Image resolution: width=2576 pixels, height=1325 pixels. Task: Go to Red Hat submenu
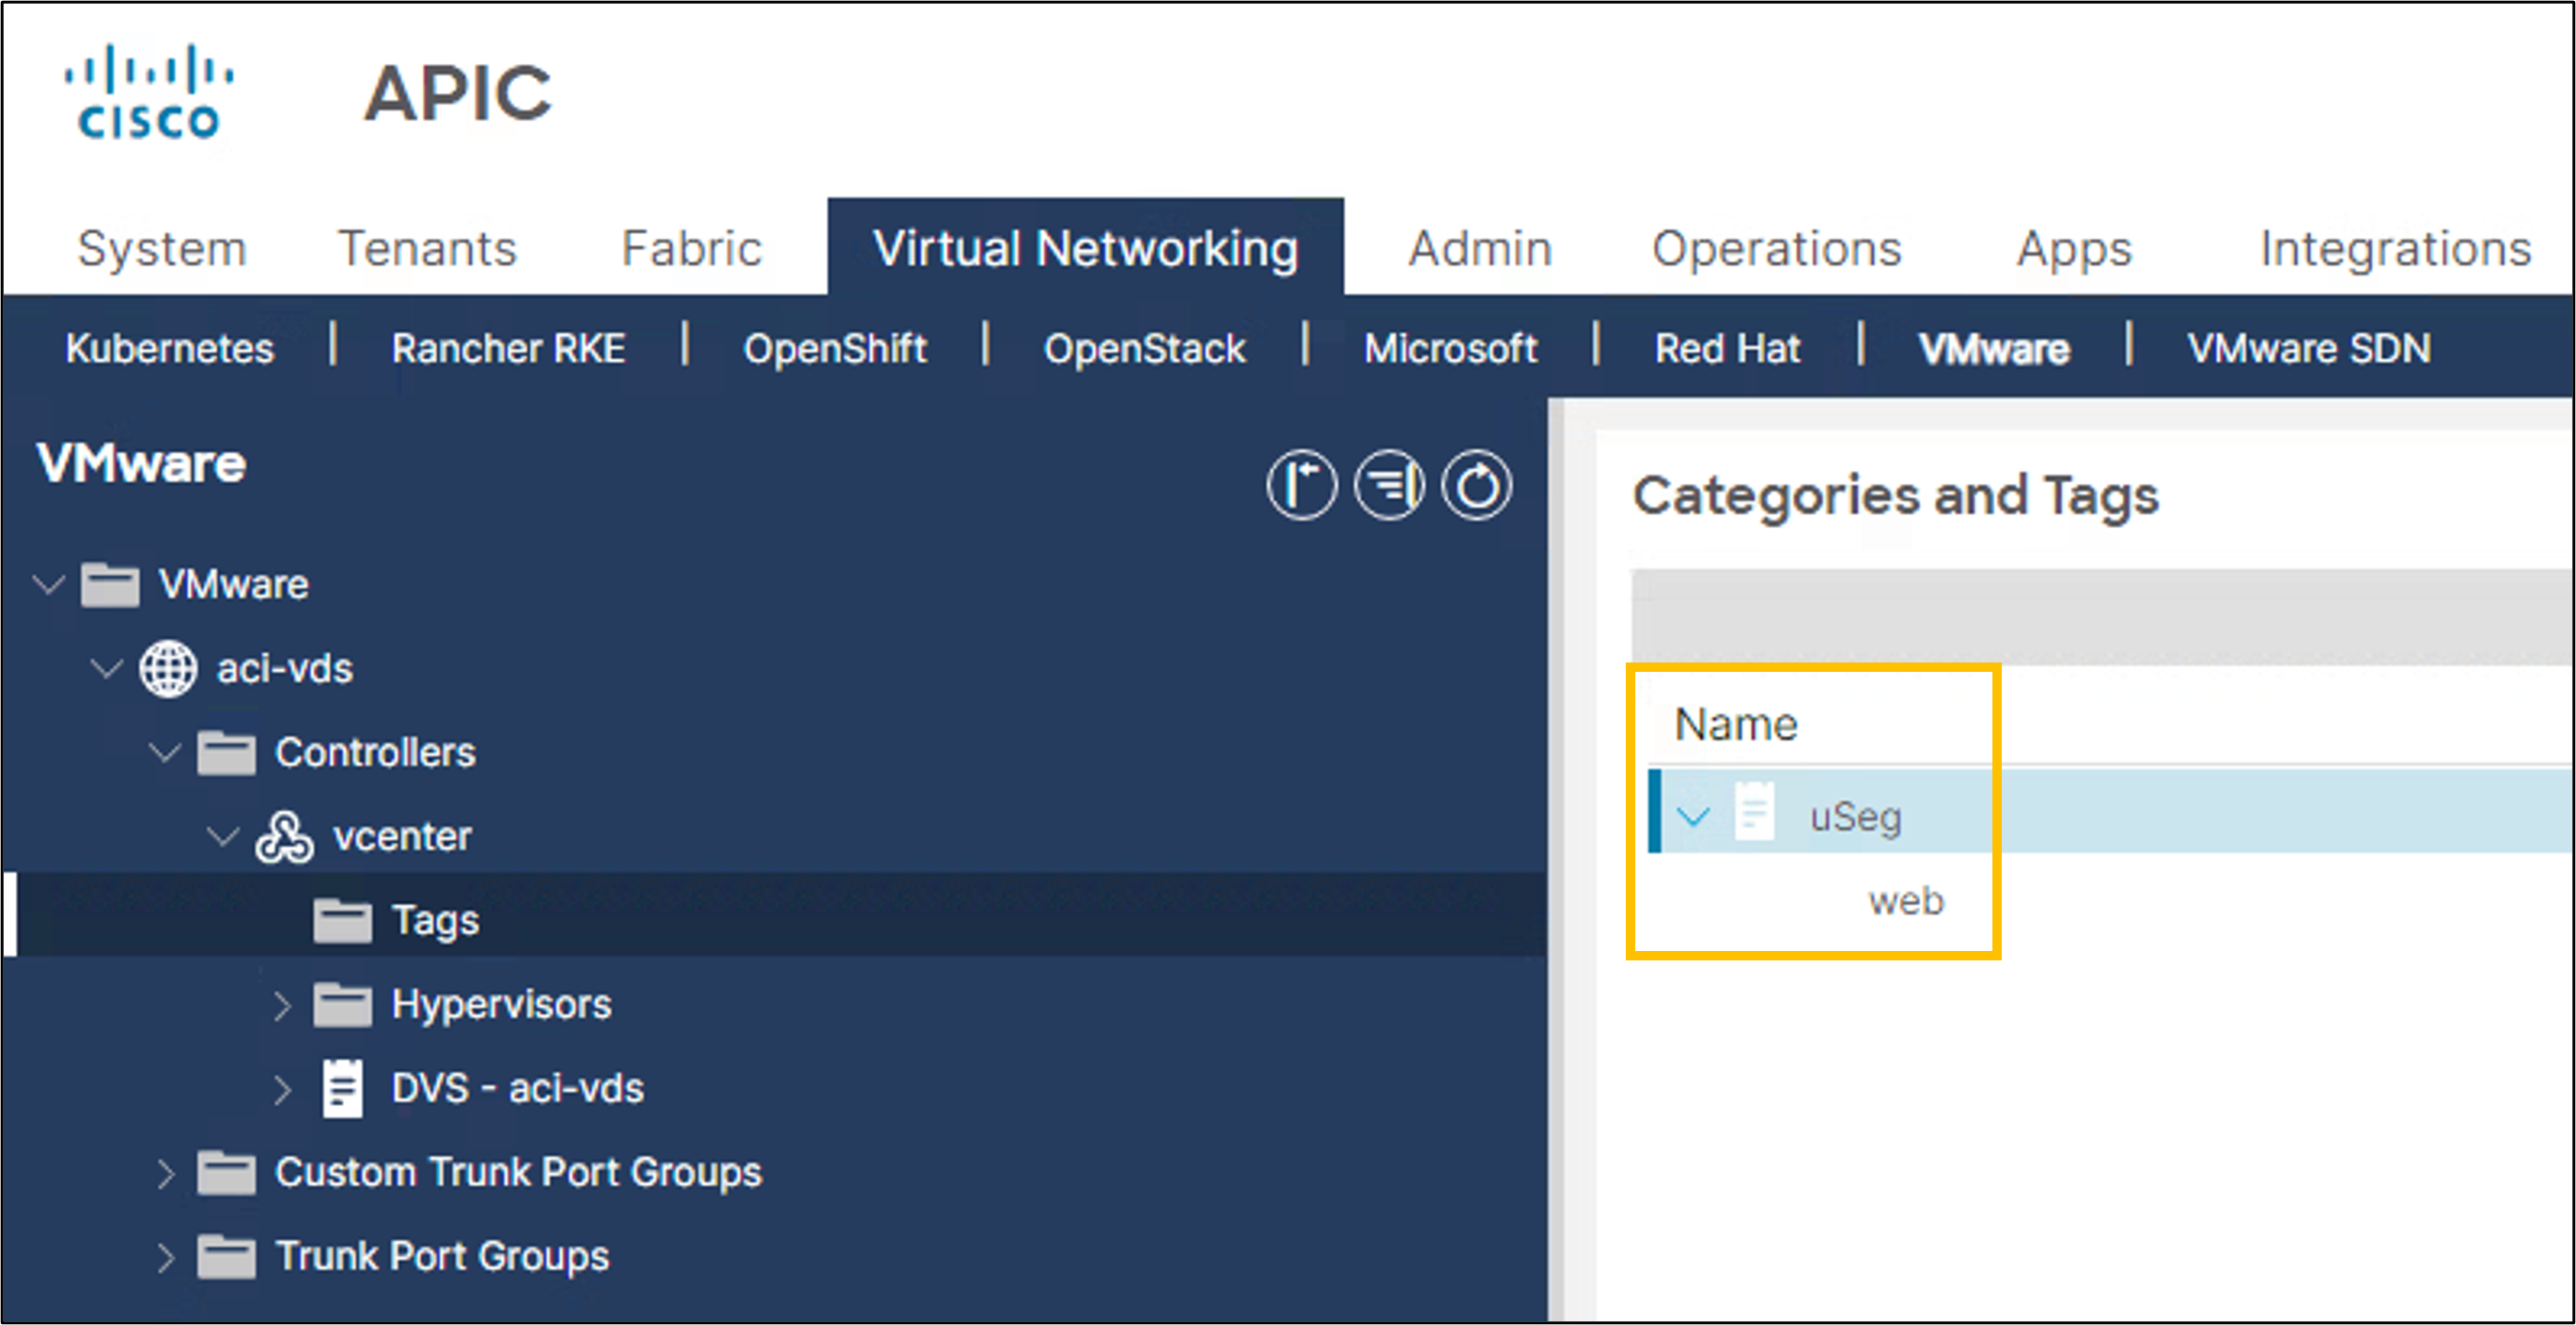tap(1727, 348)
